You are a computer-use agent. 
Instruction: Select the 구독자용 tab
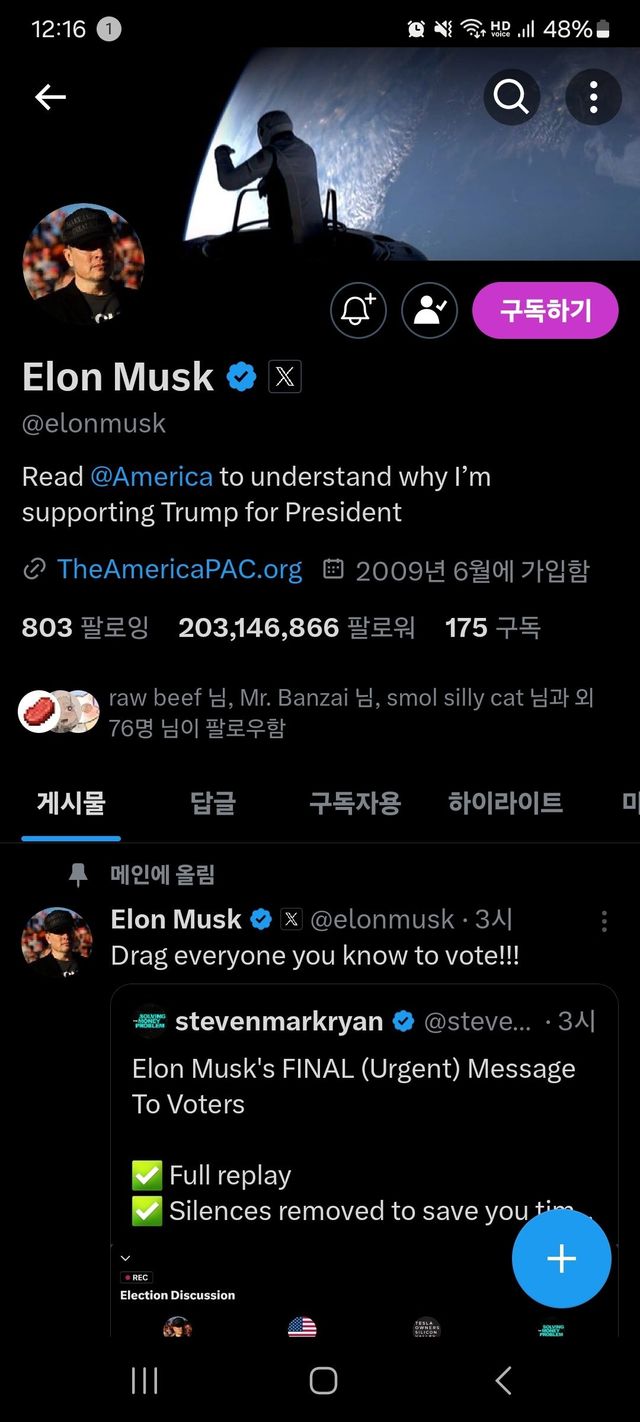click(356, 802)
